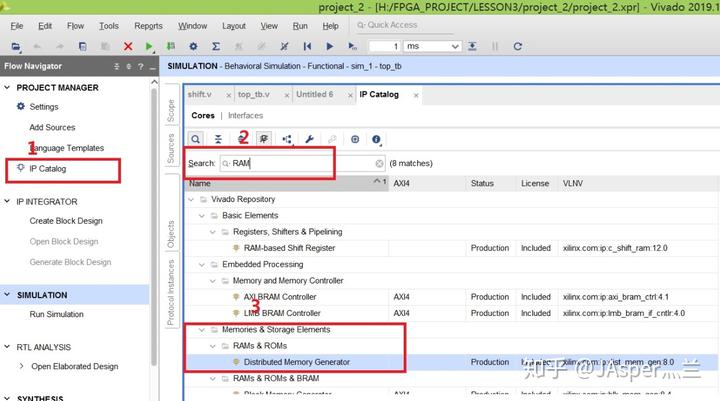Open the Window menu

click(192, 26)
